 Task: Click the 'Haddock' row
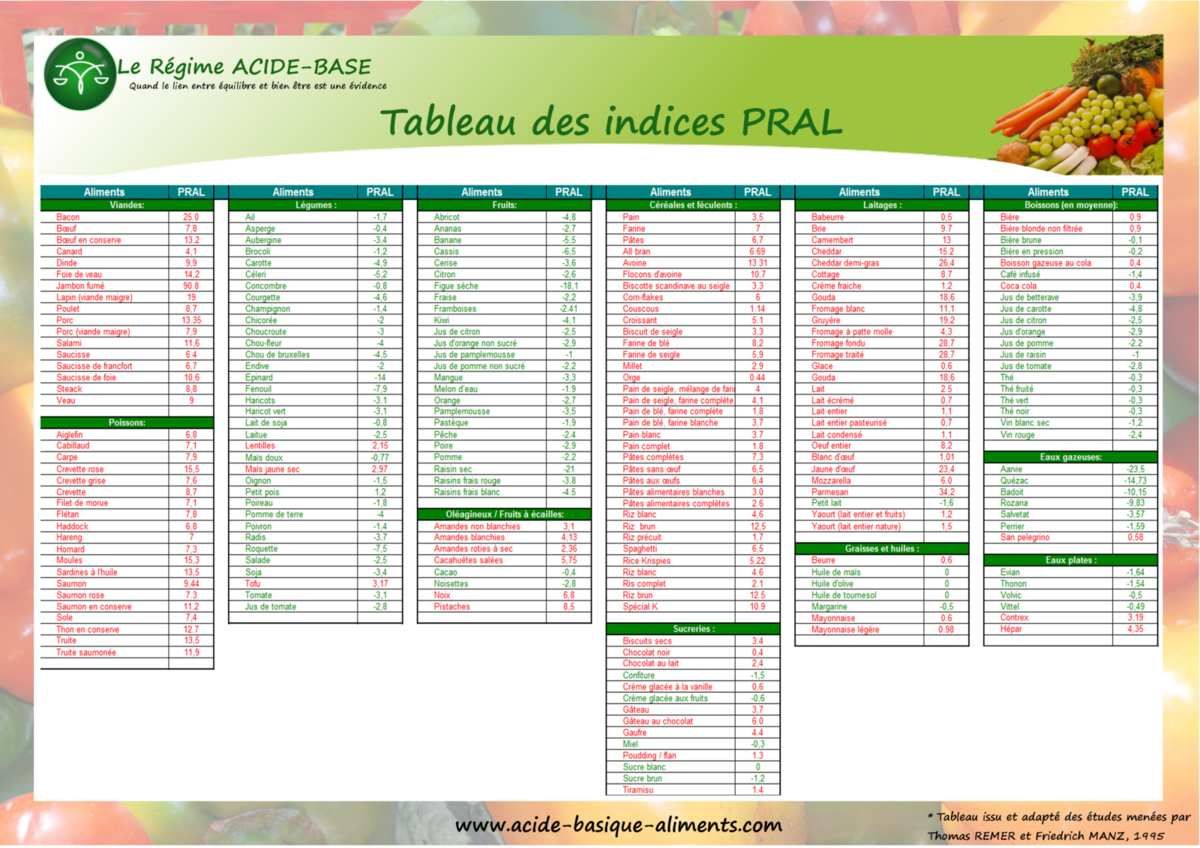coord(127,526)
